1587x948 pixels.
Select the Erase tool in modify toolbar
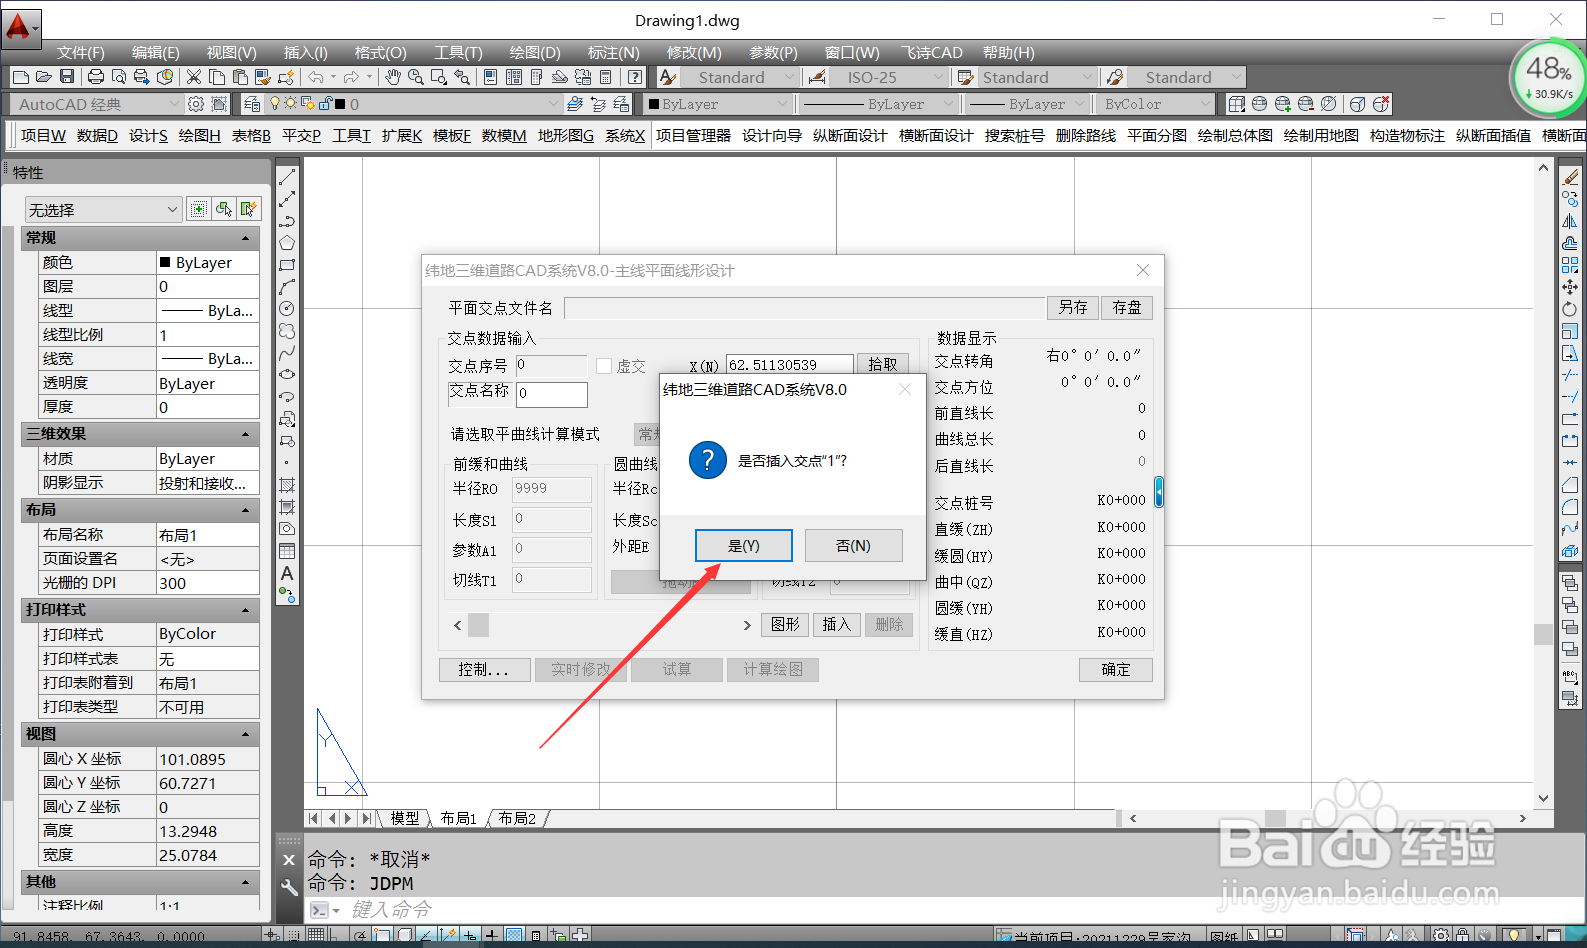point(1570,177)
